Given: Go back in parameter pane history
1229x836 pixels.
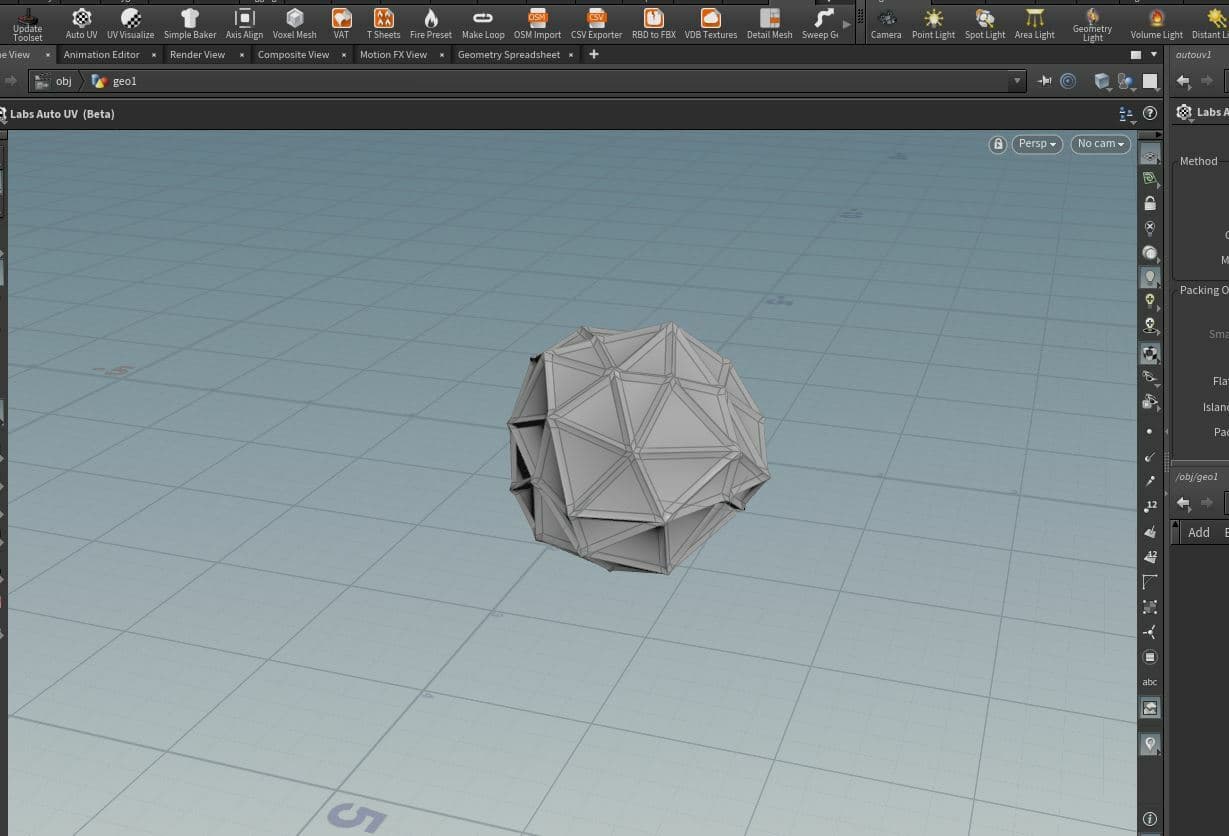Looking at the screenshot, I should pos(1183,81).
